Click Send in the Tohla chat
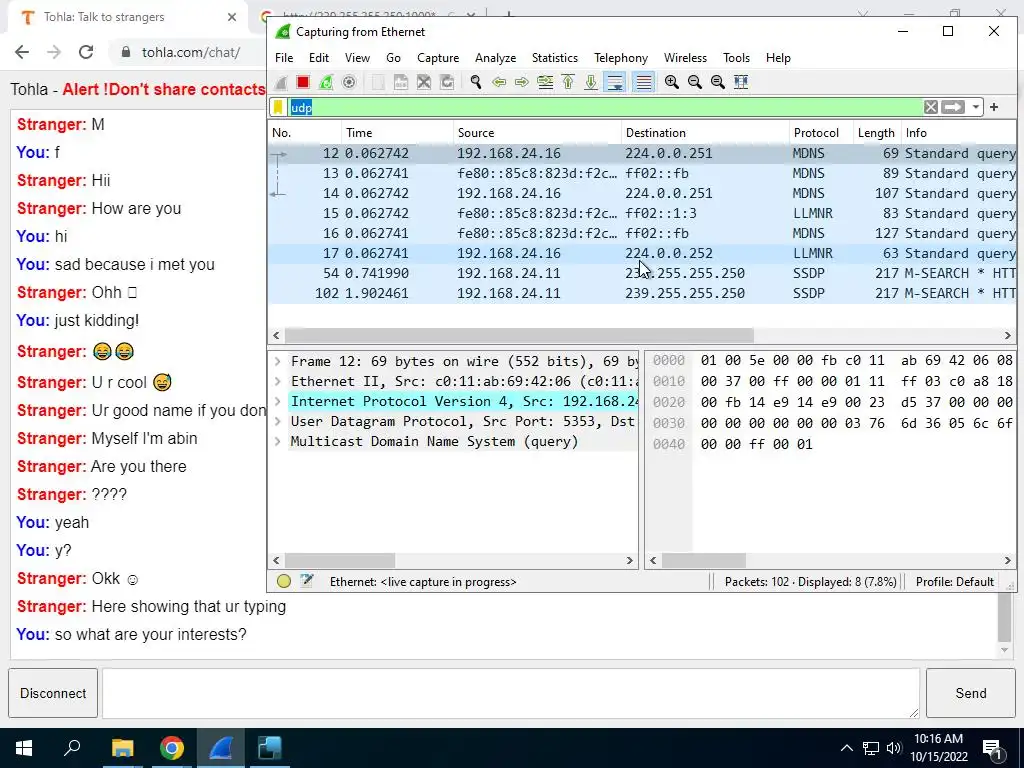Screen dimensions: 1024x768 970,693
